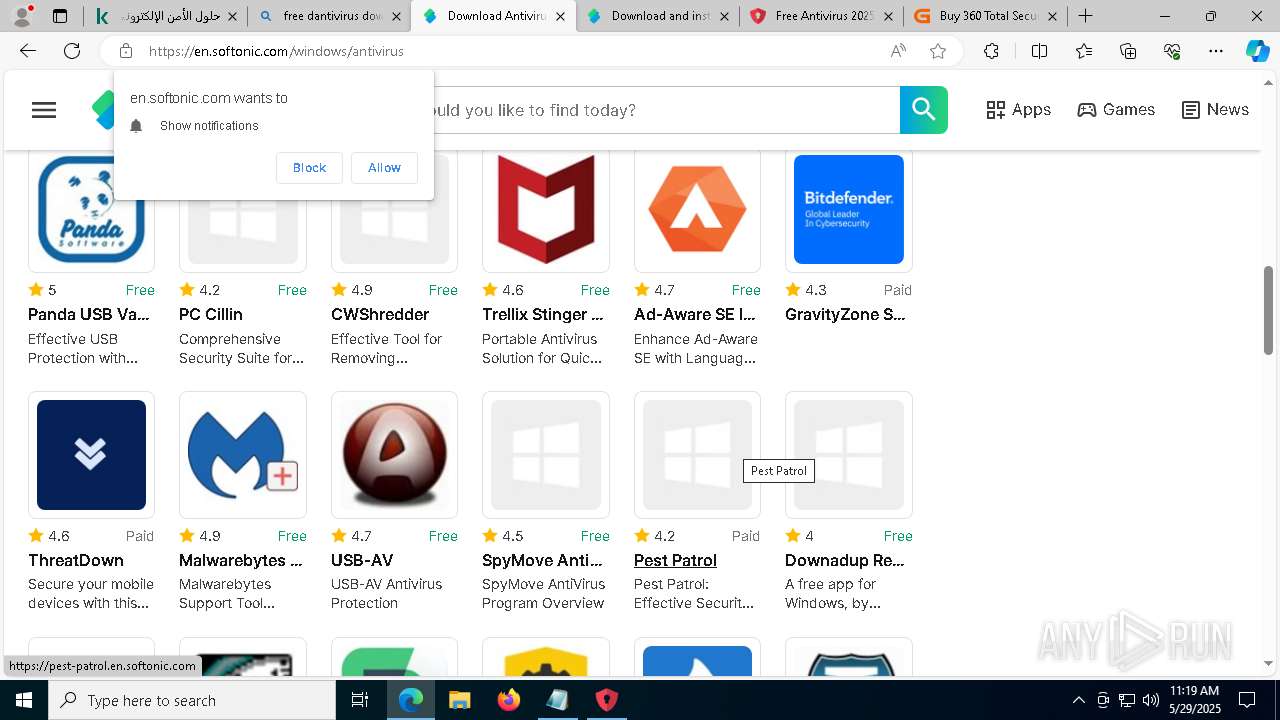Open the SpyMove Antivirus placeholder icon

tap(546, 455)
